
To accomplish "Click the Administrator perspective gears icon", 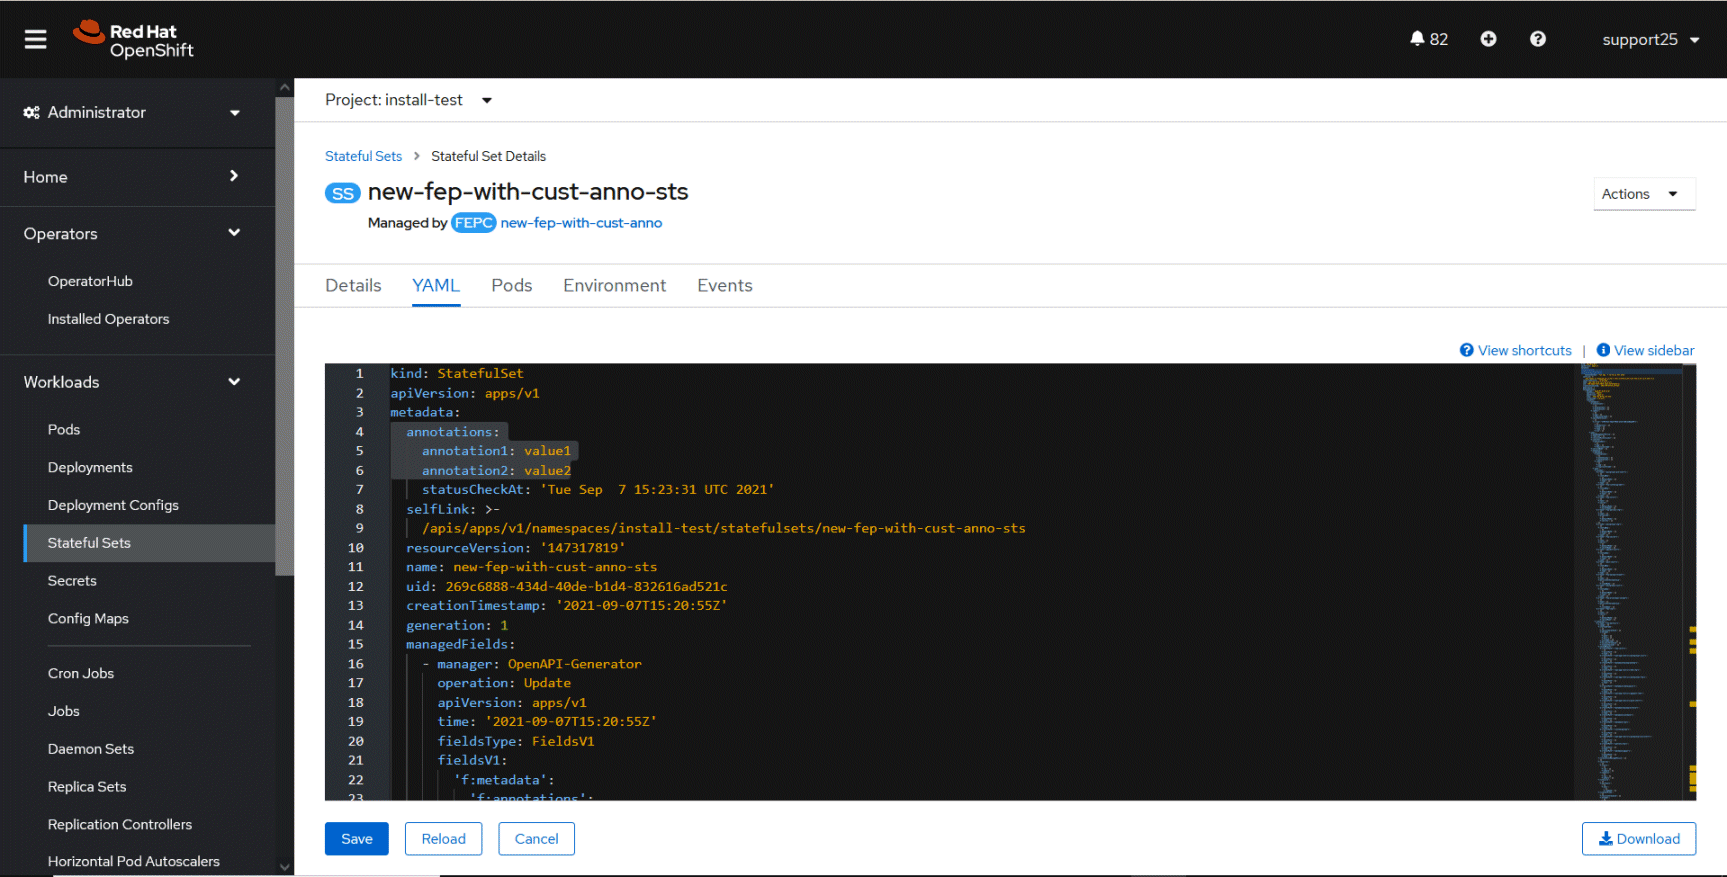I will [32, 113].
